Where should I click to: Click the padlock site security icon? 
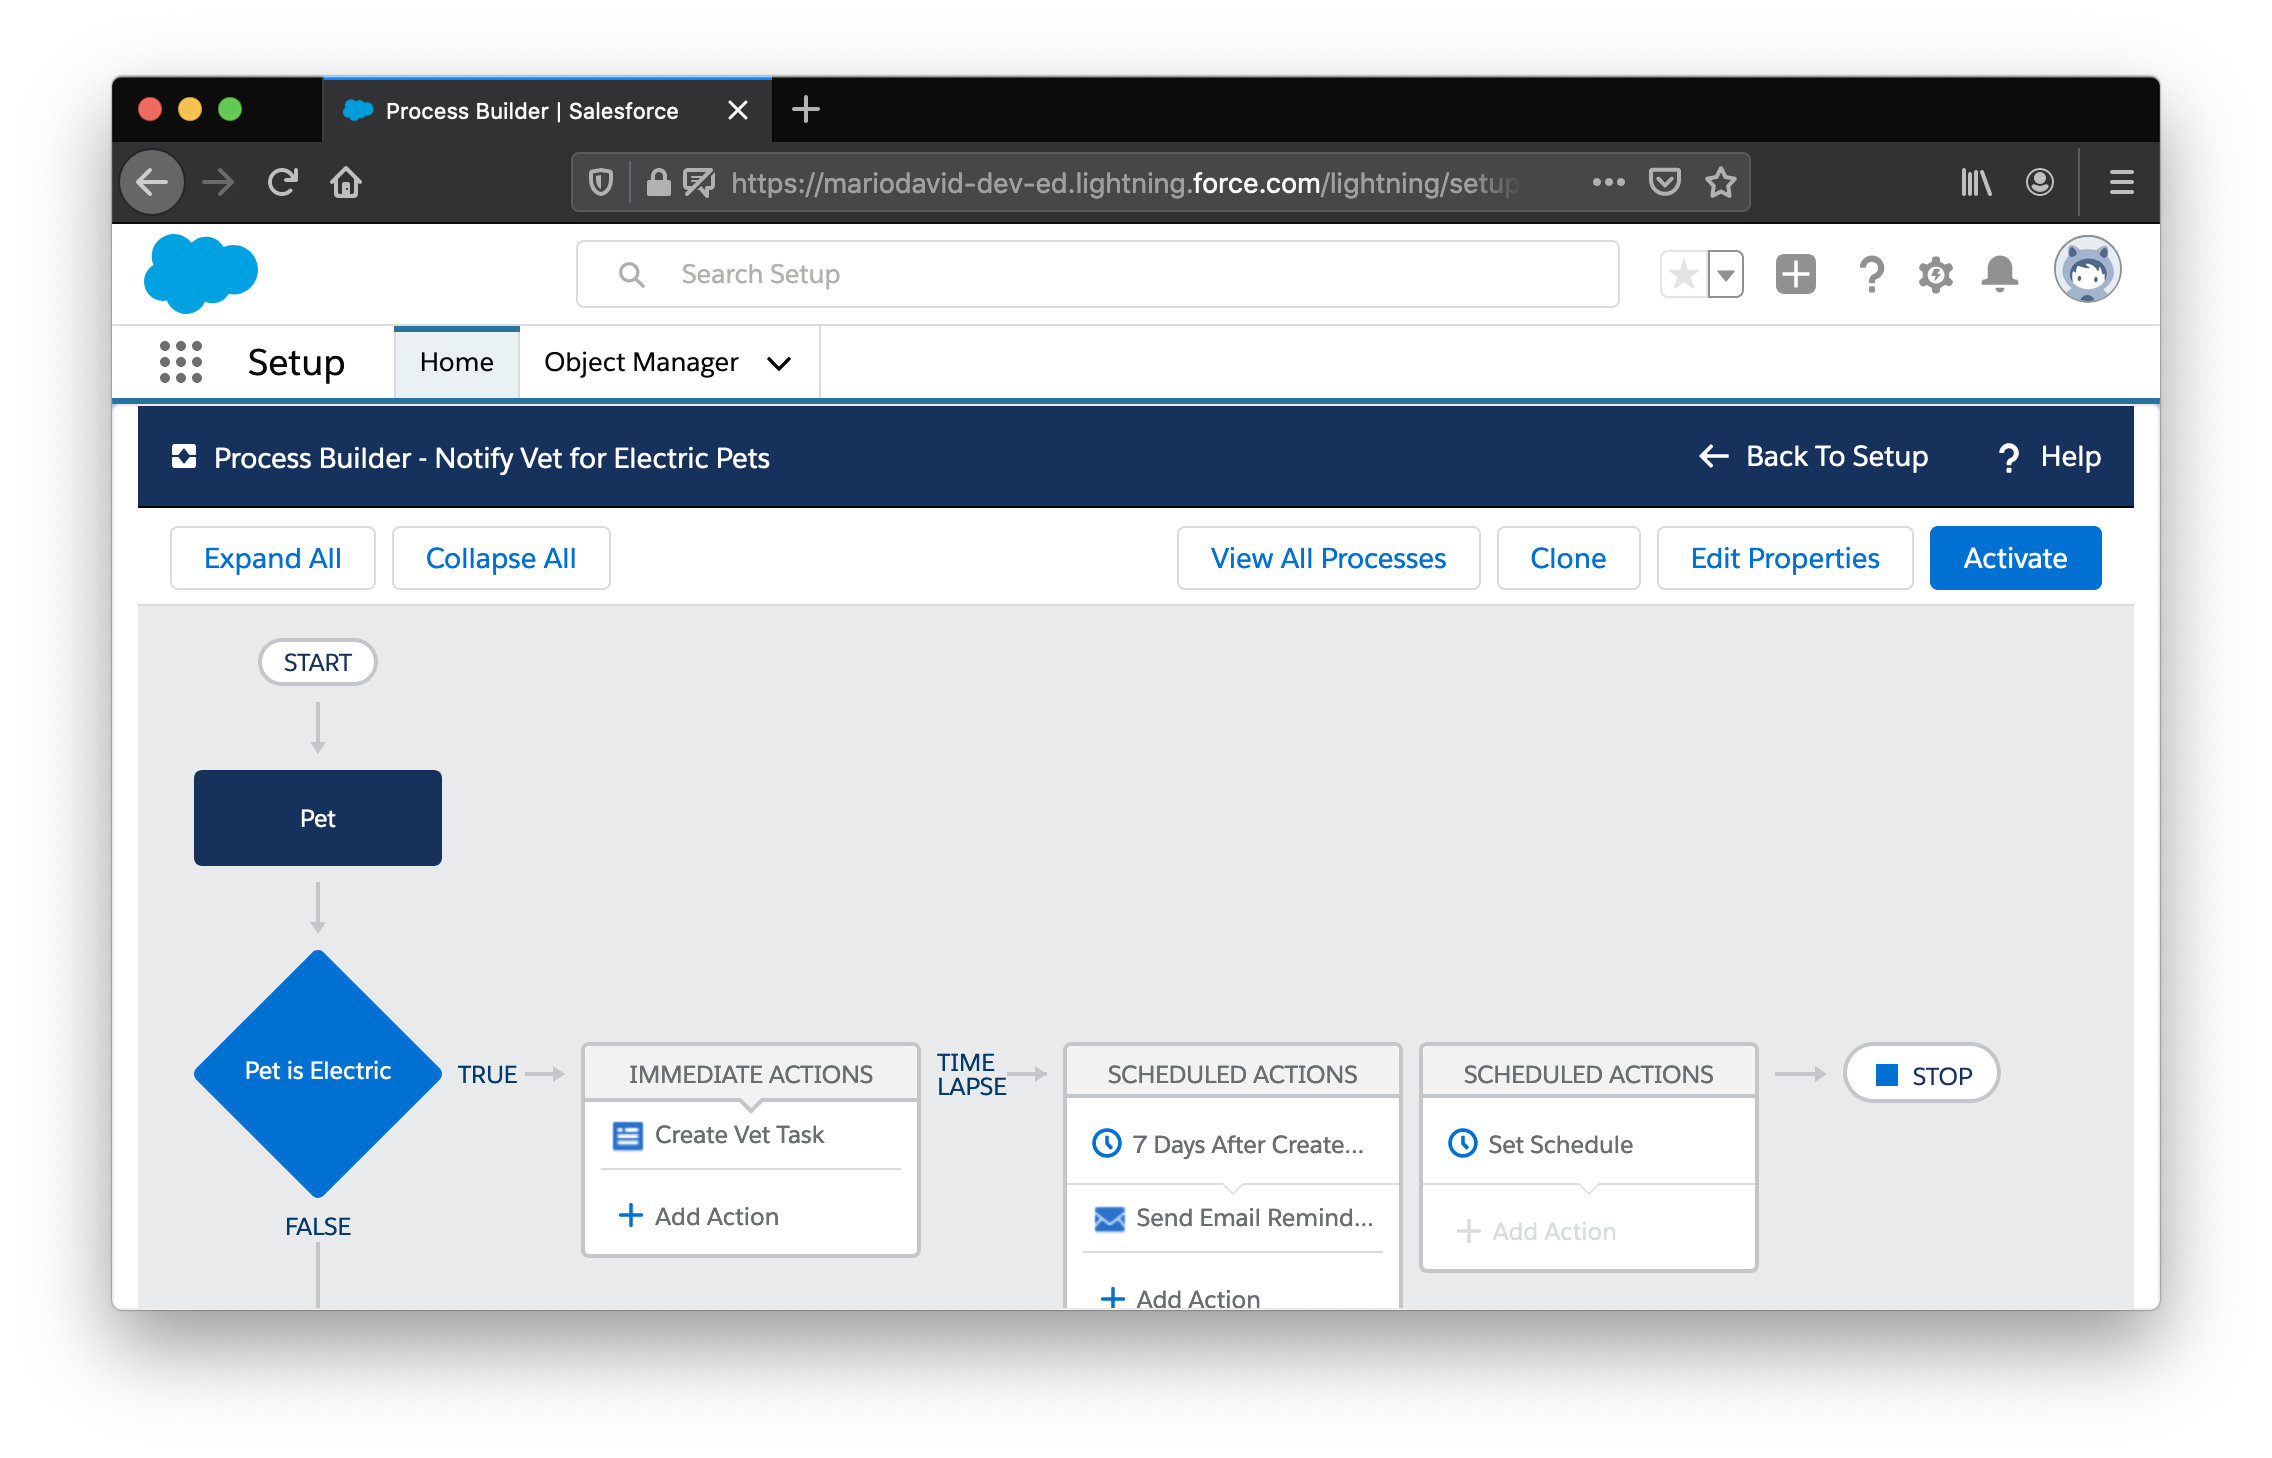coord(658,183)
